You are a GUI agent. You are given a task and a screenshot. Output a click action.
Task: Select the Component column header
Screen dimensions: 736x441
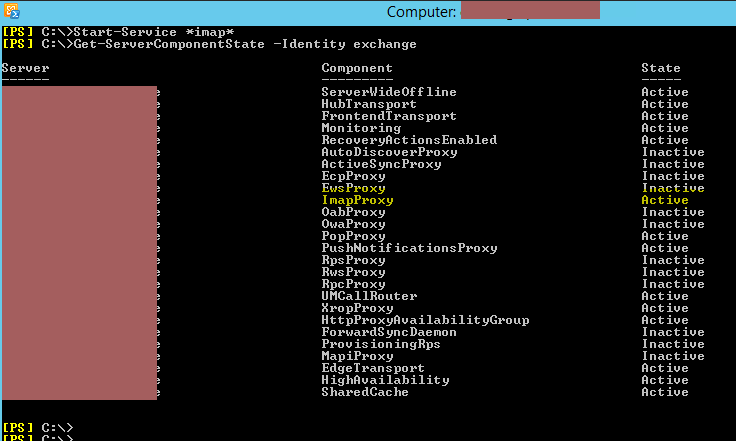coord(357,68)
